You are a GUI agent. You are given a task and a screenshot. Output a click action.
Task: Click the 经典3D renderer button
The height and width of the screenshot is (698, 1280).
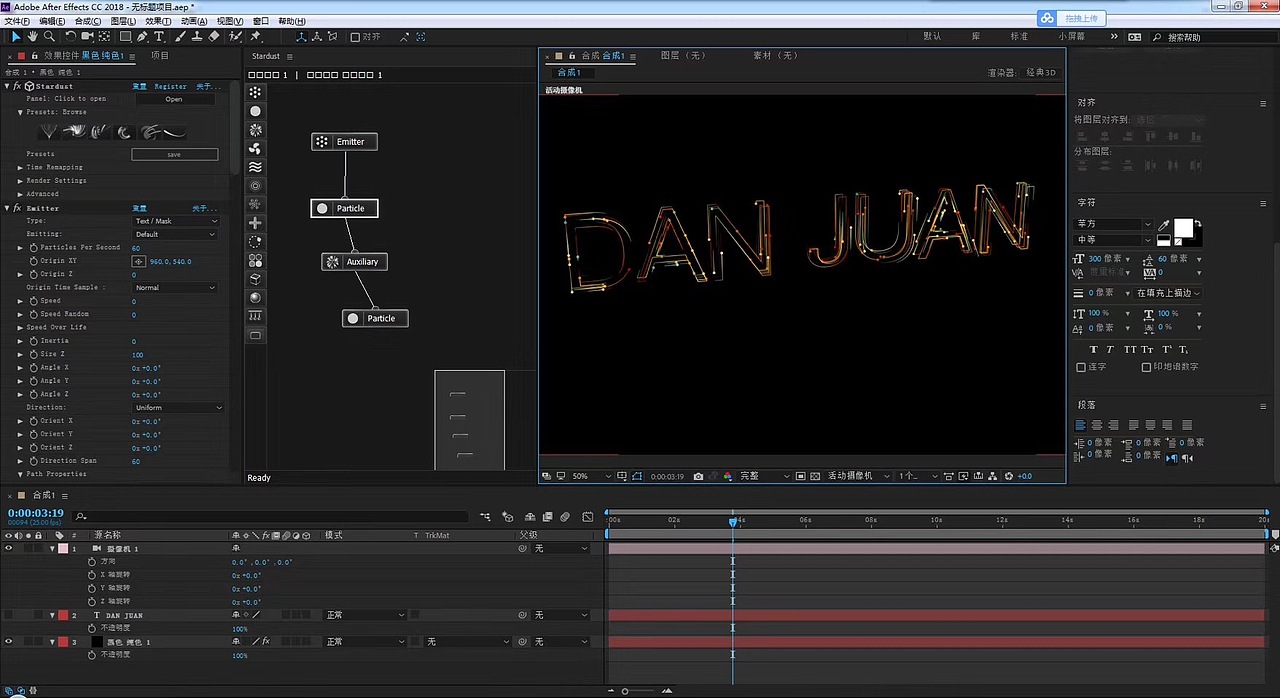[1041, 73]
